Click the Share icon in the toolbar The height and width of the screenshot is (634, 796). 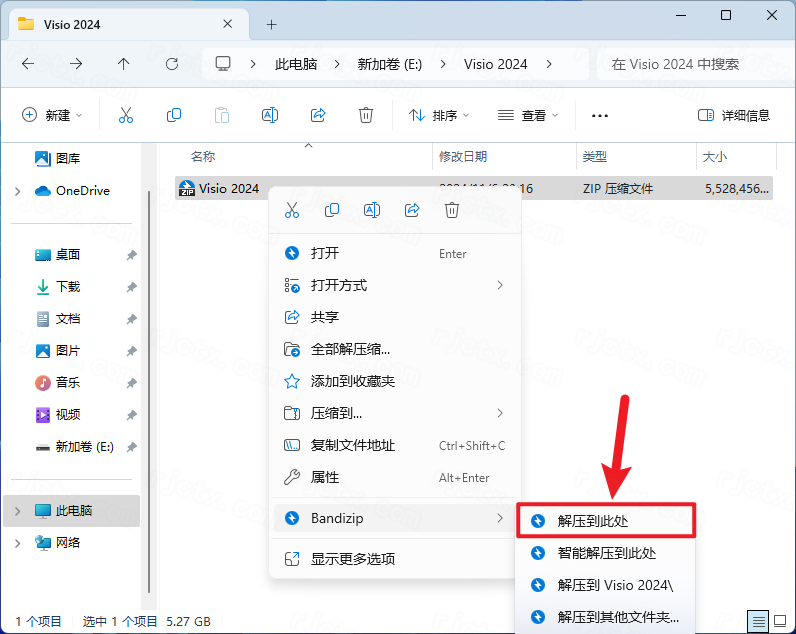(x=318, y=115)
